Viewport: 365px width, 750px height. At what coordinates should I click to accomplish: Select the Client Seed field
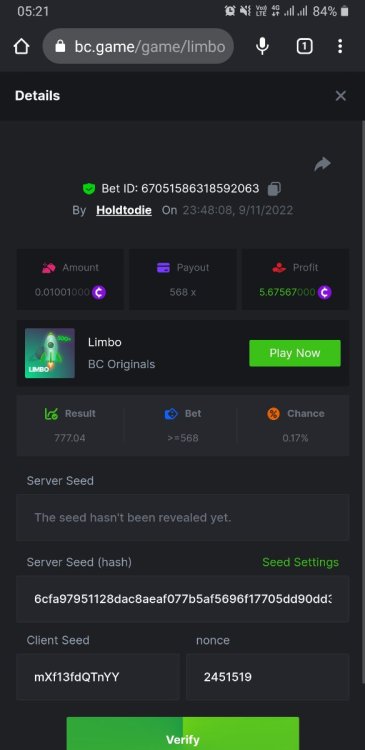click(98, 677)
